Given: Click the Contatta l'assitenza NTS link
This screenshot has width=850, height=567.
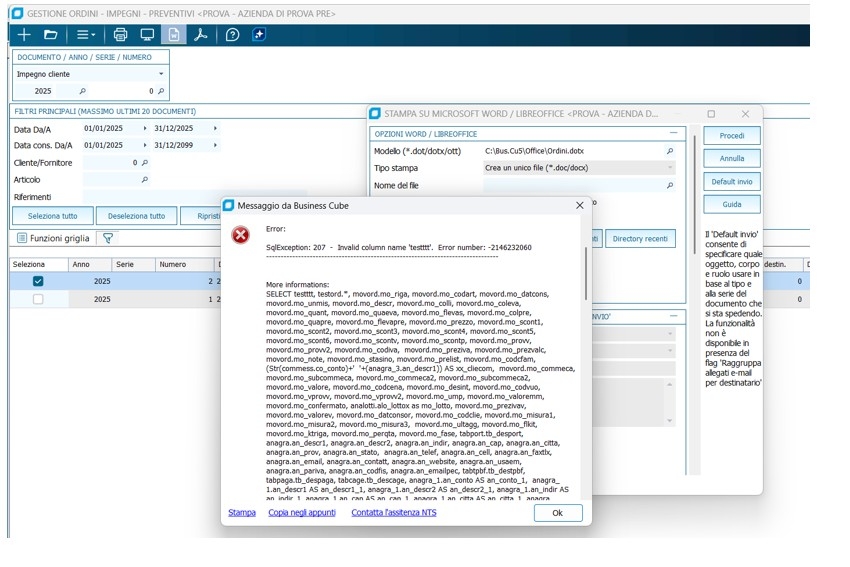Looking at the screenshot, I should coord(394,512).
